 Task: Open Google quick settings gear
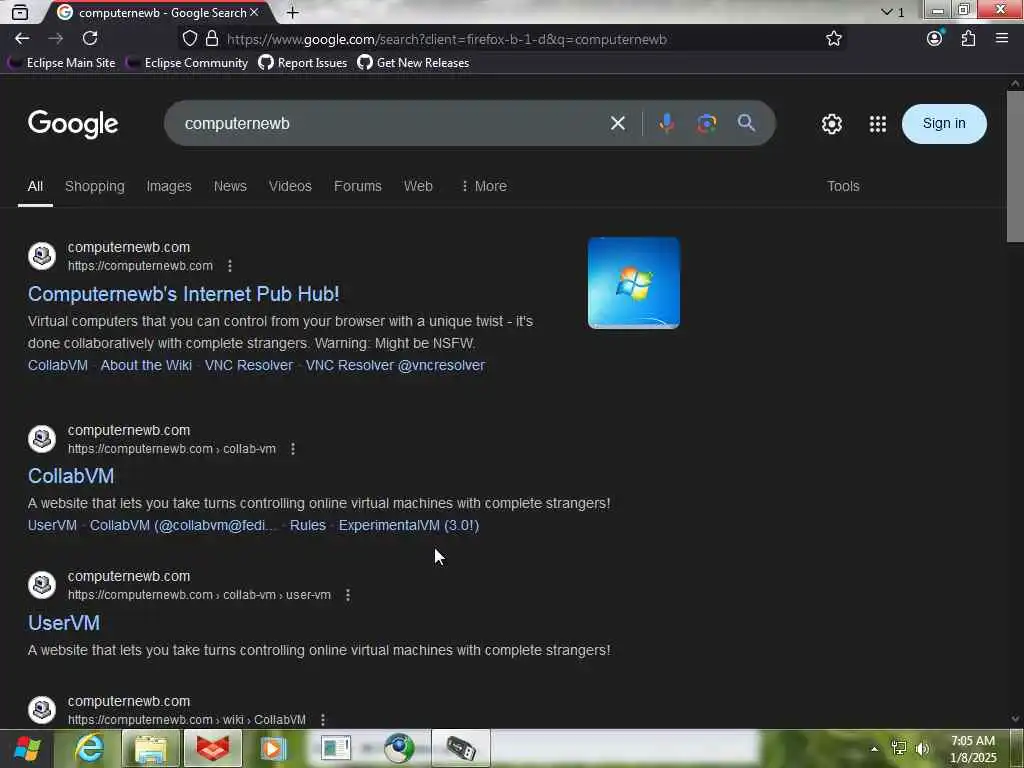coord(831,123)
